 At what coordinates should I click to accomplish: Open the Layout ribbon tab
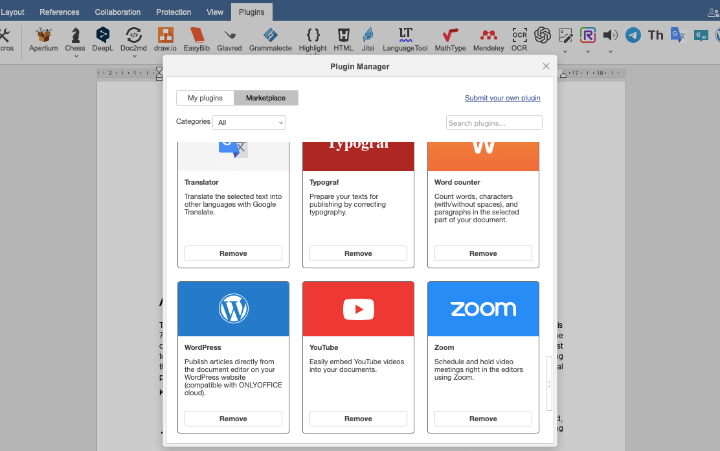12,12
